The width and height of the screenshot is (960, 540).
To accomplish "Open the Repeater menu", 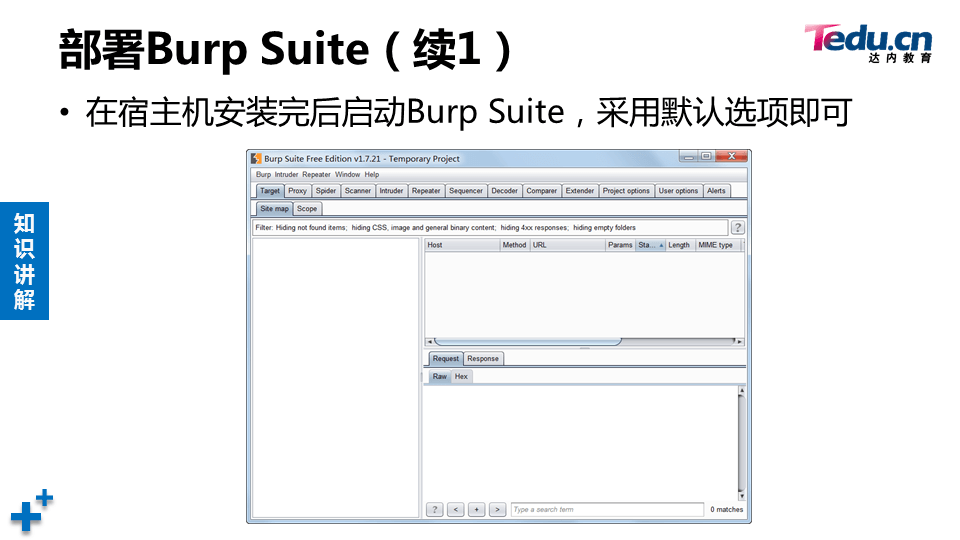I will pos(316,174).
